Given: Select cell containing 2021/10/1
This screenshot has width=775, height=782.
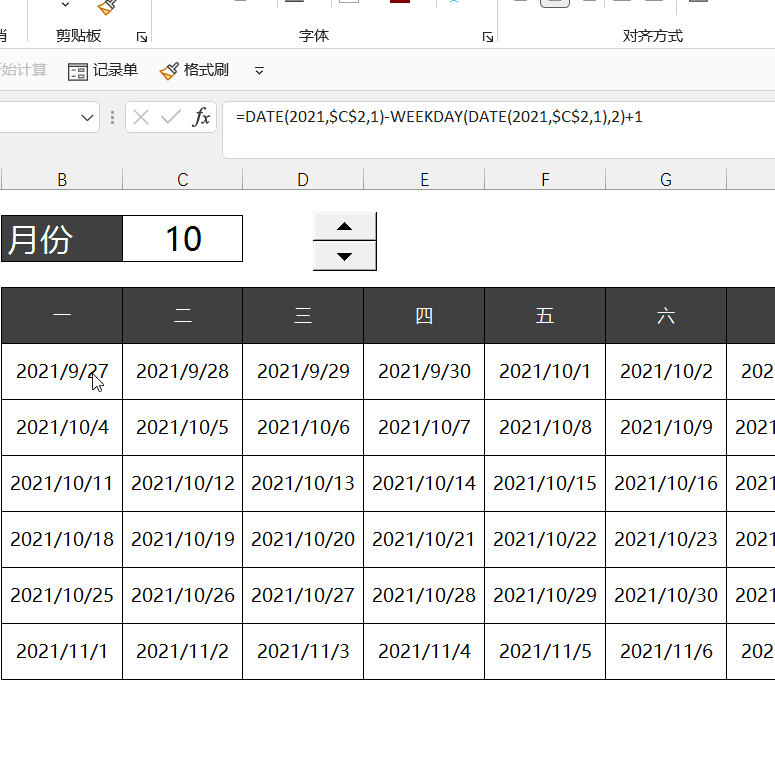Looking at the screenshot, I should tap(545, 372).
